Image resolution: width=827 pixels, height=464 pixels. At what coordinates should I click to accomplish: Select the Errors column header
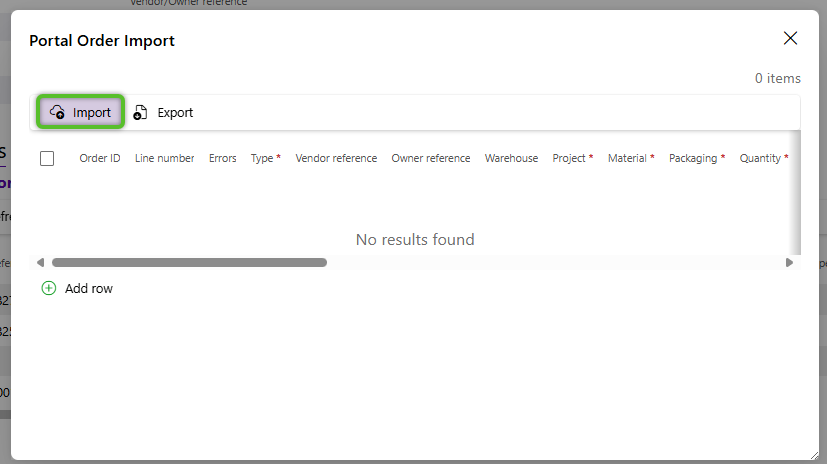coord(222,158)
